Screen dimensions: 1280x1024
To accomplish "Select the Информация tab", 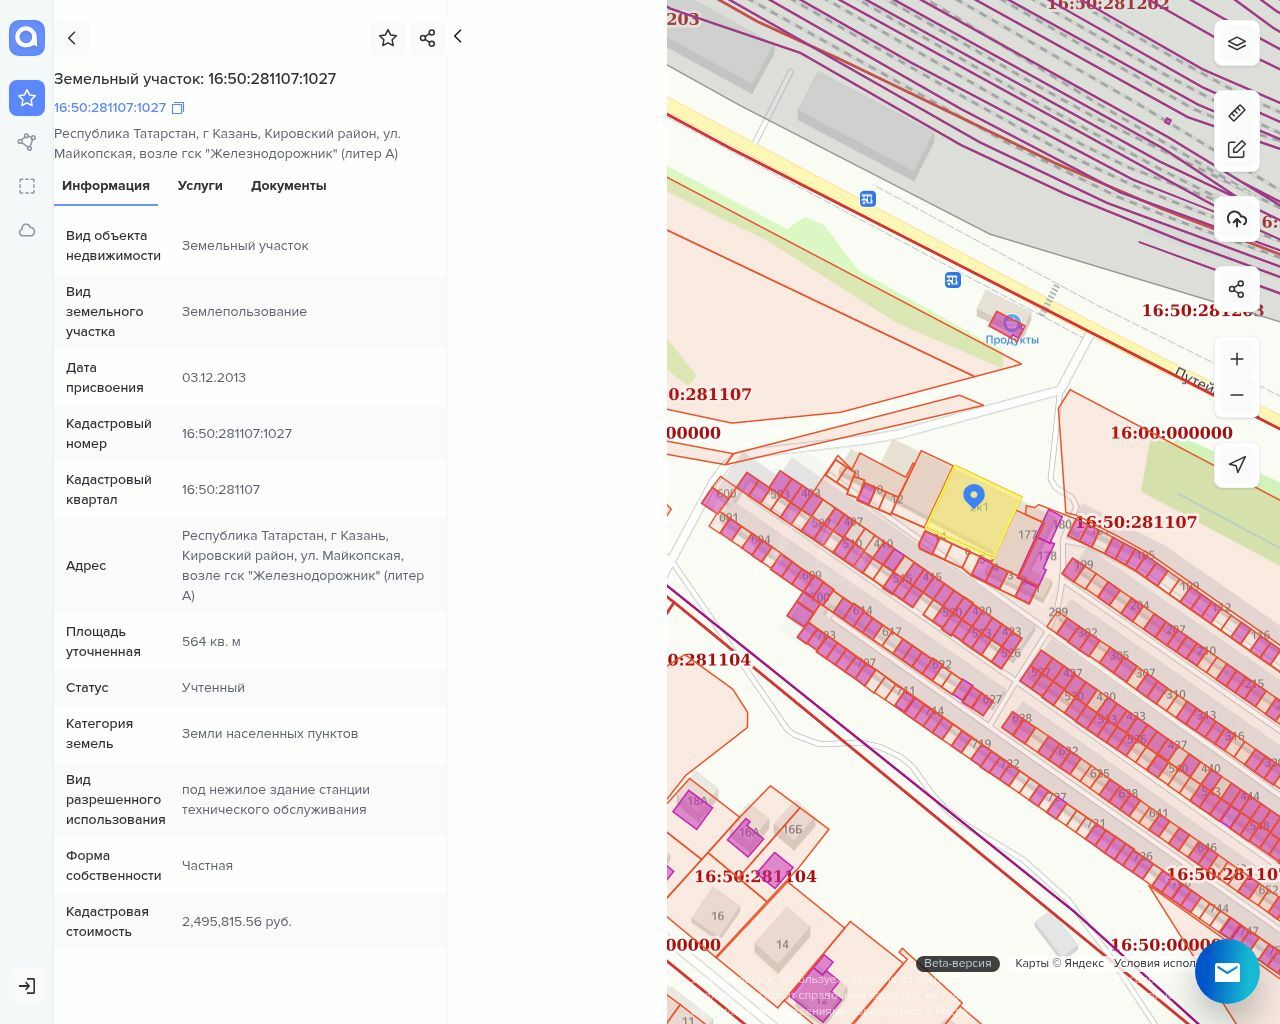I will [x=106, y=186].
